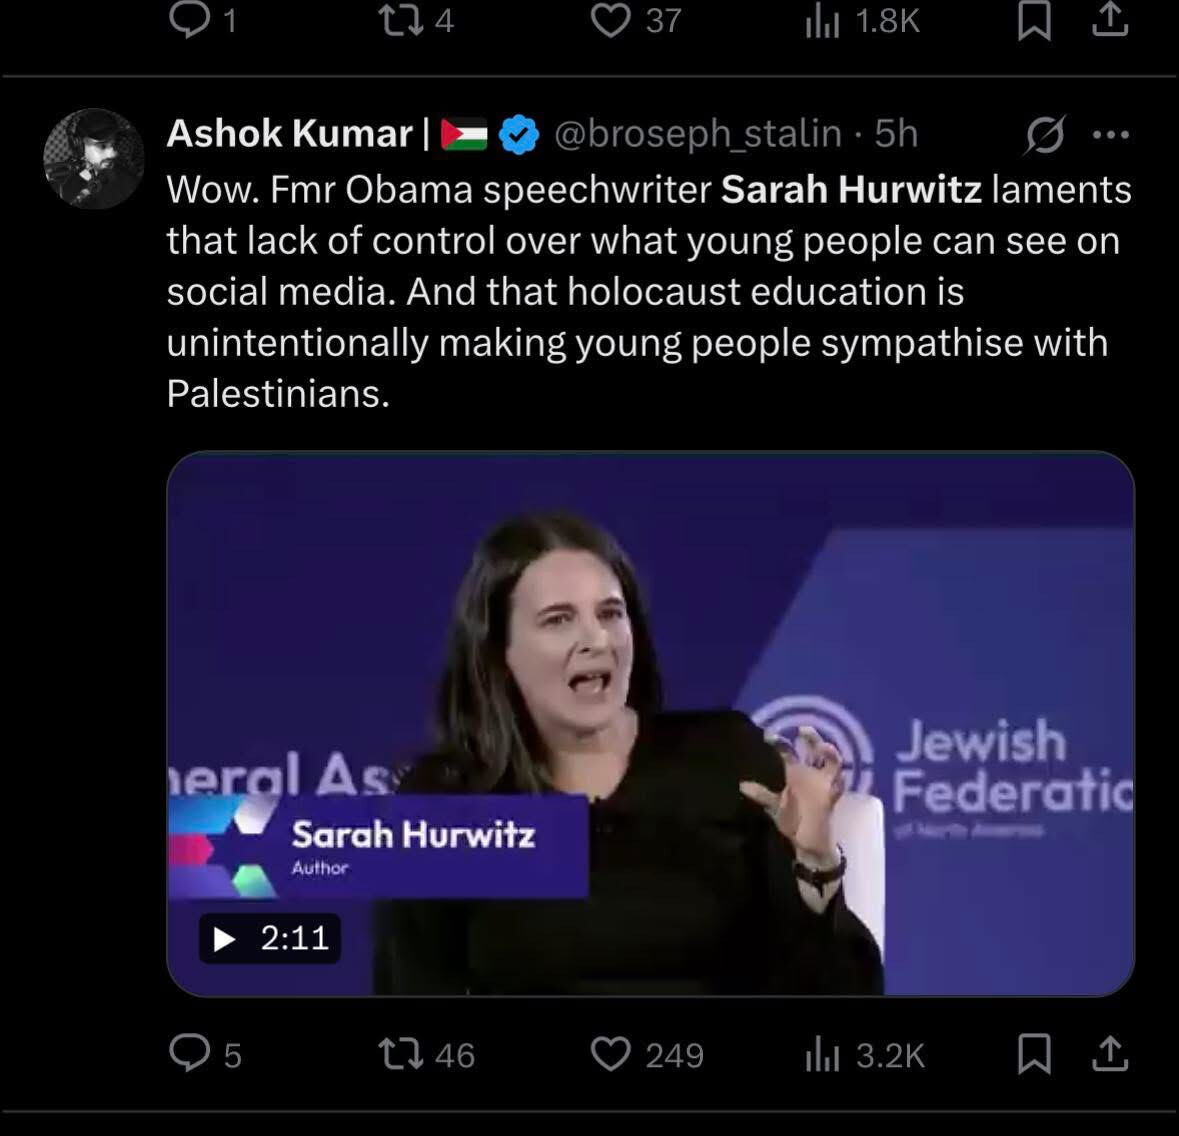Reply to Ashok Kumar's tweet
The height and width of the screenshot is (1136, 1179).
(189, 1053)
